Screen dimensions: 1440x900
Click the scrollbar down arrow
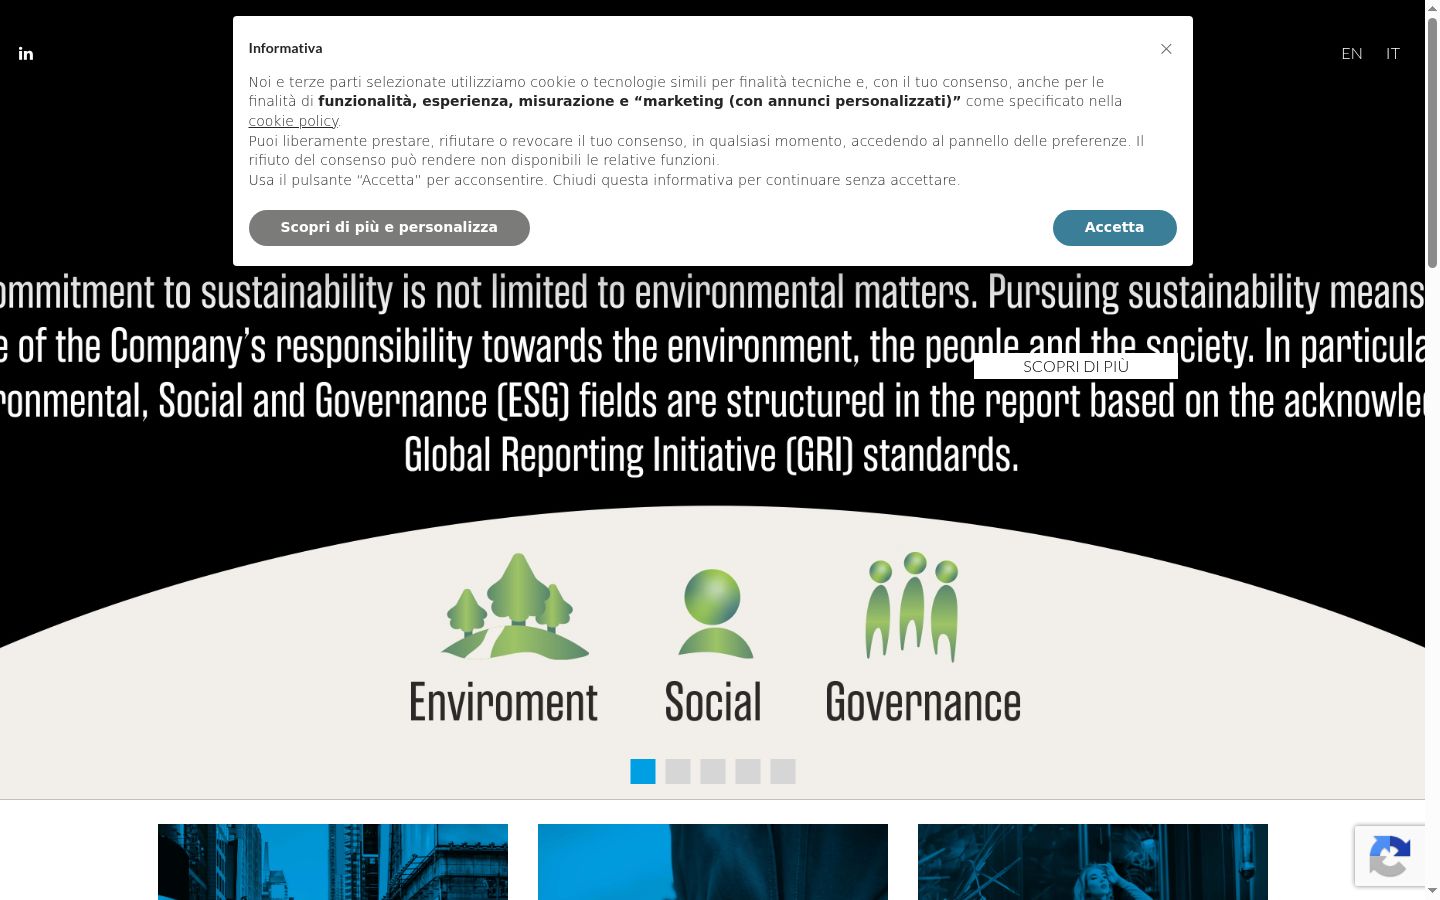(x=1432, y=891)
